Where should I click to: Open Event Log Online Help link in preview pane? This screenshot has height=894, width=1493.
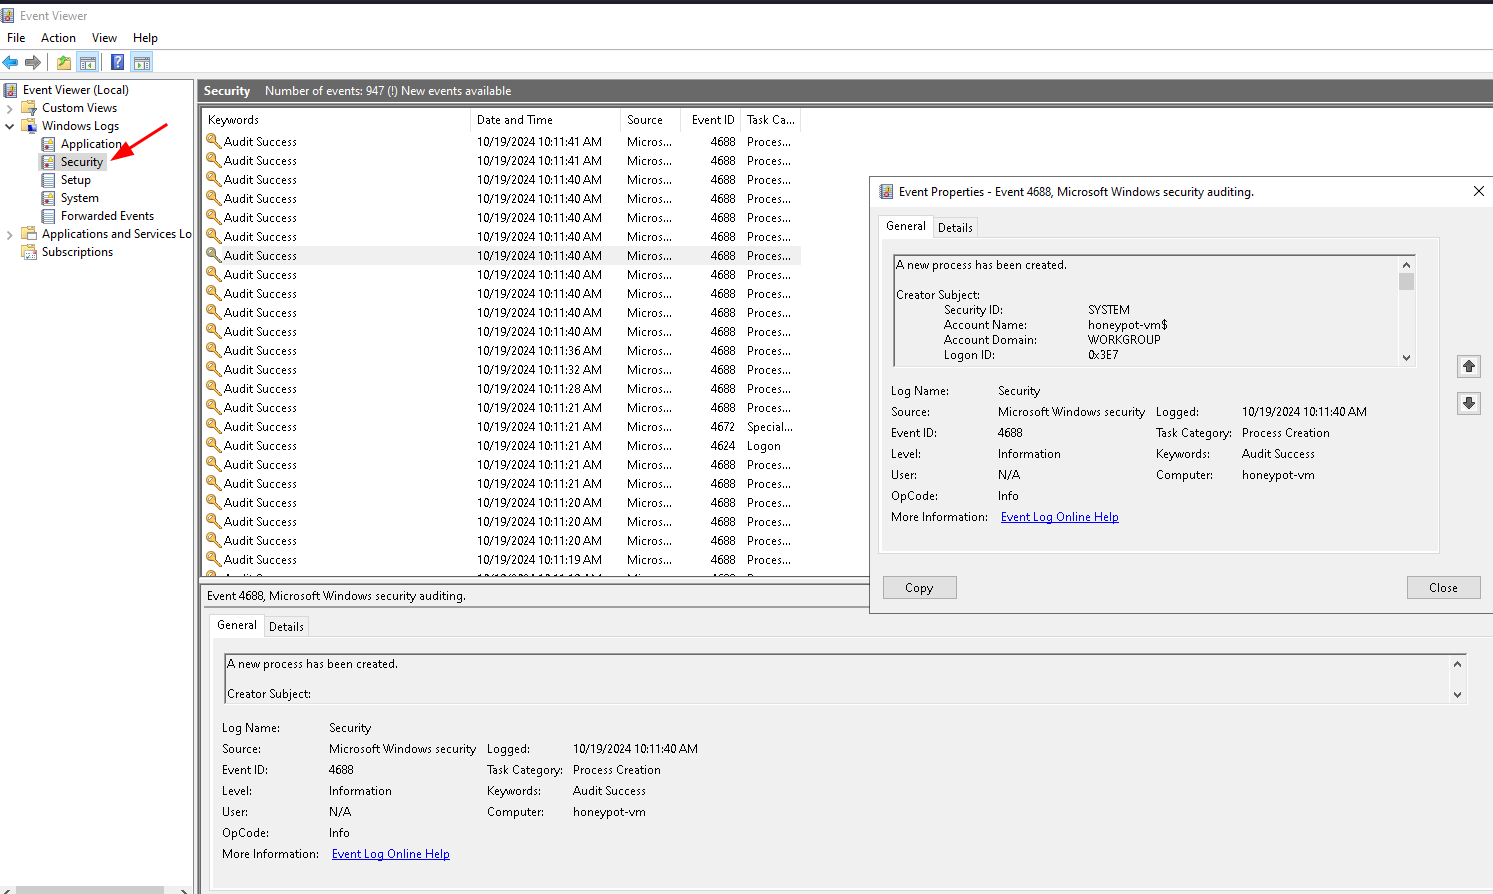390,854
